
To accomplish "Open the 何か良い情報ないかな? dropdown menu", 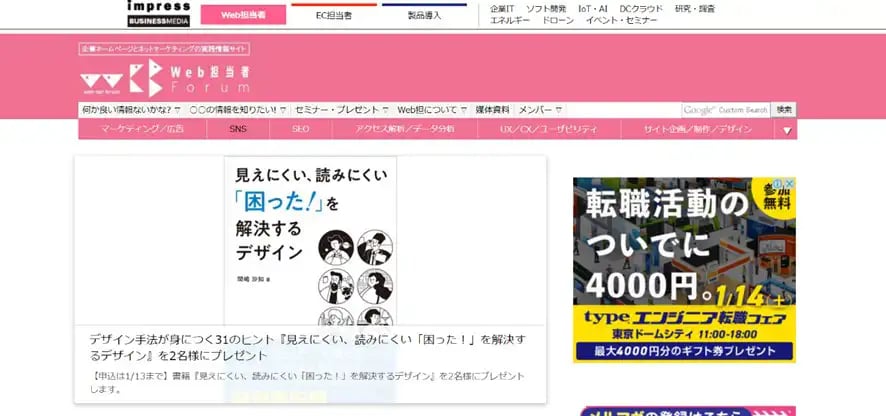I will click(x=131, y=110).
